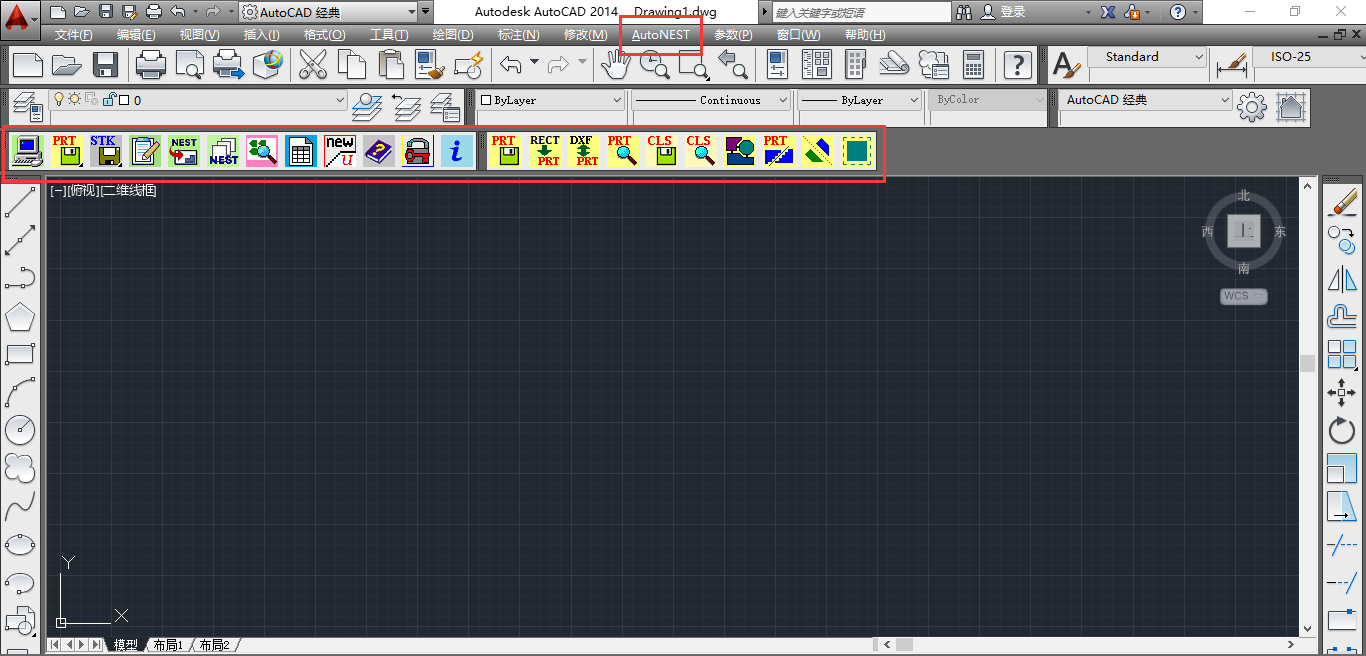1366x656 pixels.
Task: Click the stacked sheets NEST icon
Action: tap(223, 151)
